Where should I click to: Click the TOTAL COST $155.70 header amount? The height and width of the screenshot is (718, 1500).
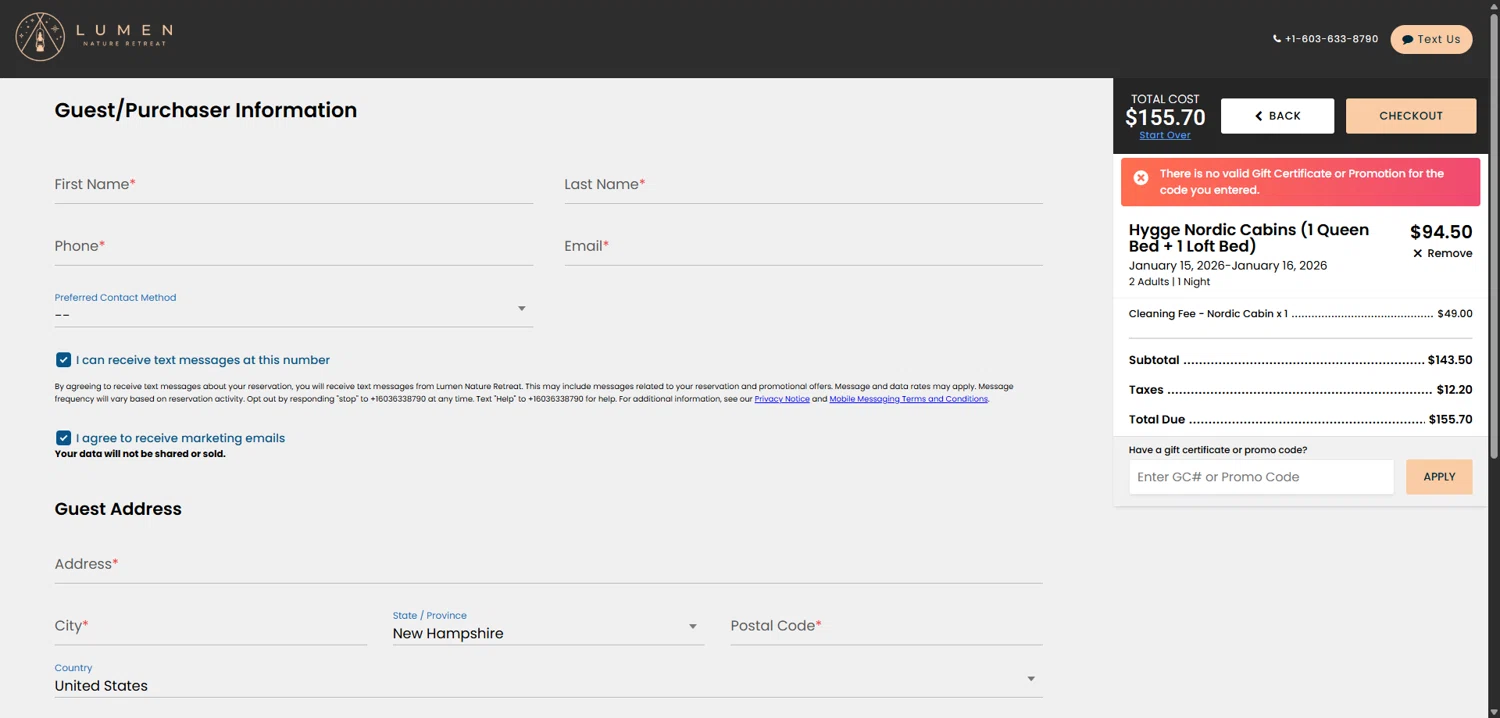(1165, 118)
